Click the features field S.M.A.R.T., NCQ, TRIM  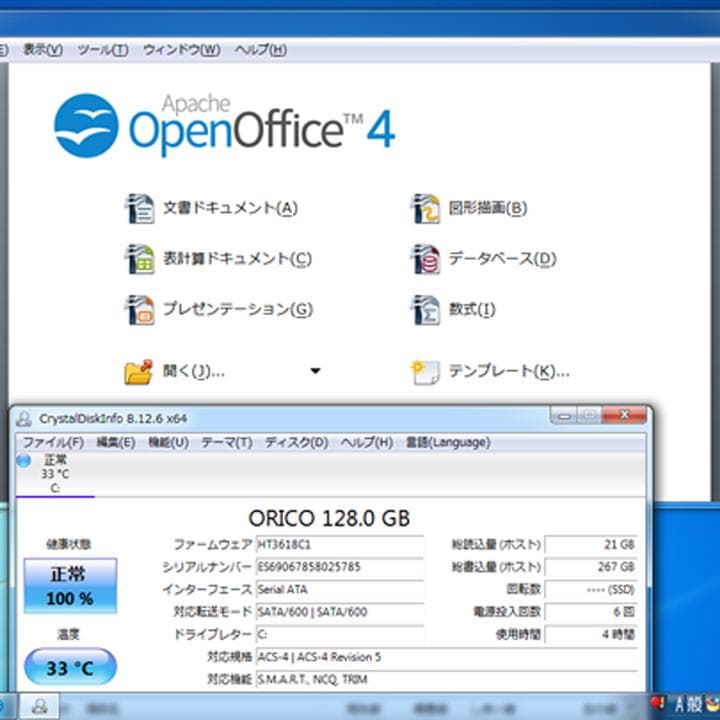pos(447,680)
